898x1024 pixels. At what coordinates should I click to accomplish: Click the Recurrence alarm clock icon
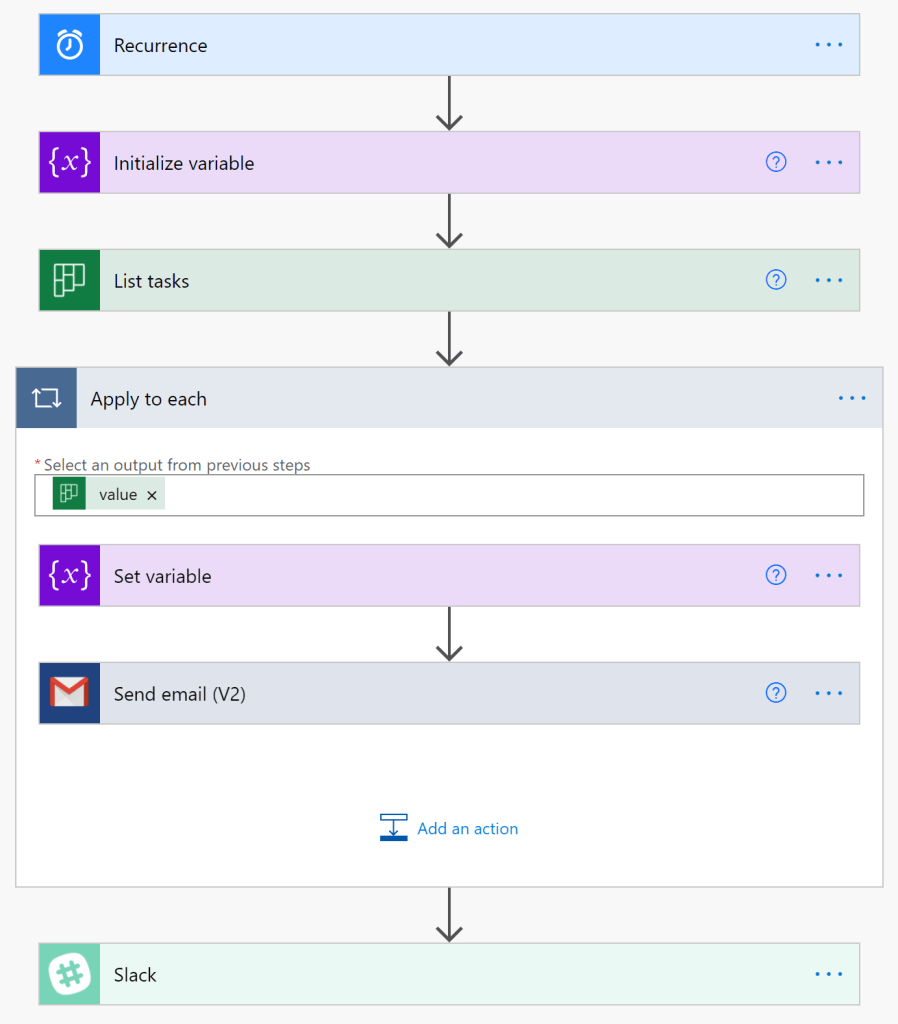tap(69, 45)
